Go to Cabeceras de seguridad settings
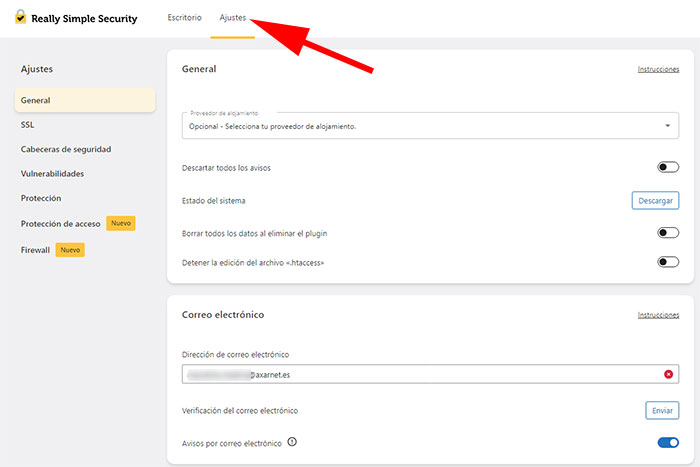 pyautogui.click(x=66, y=149)
